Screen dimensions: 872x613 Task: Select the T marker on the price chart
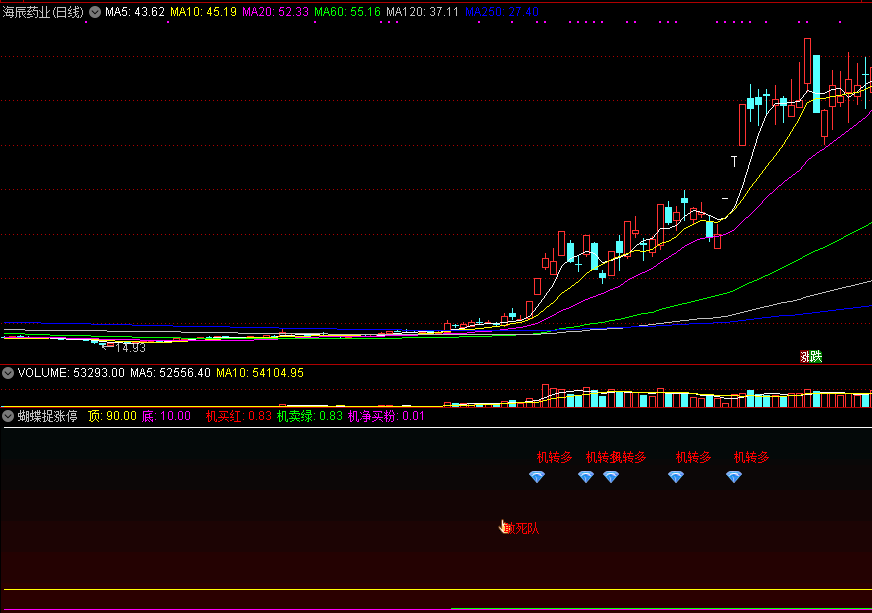(x=734, y=161)
